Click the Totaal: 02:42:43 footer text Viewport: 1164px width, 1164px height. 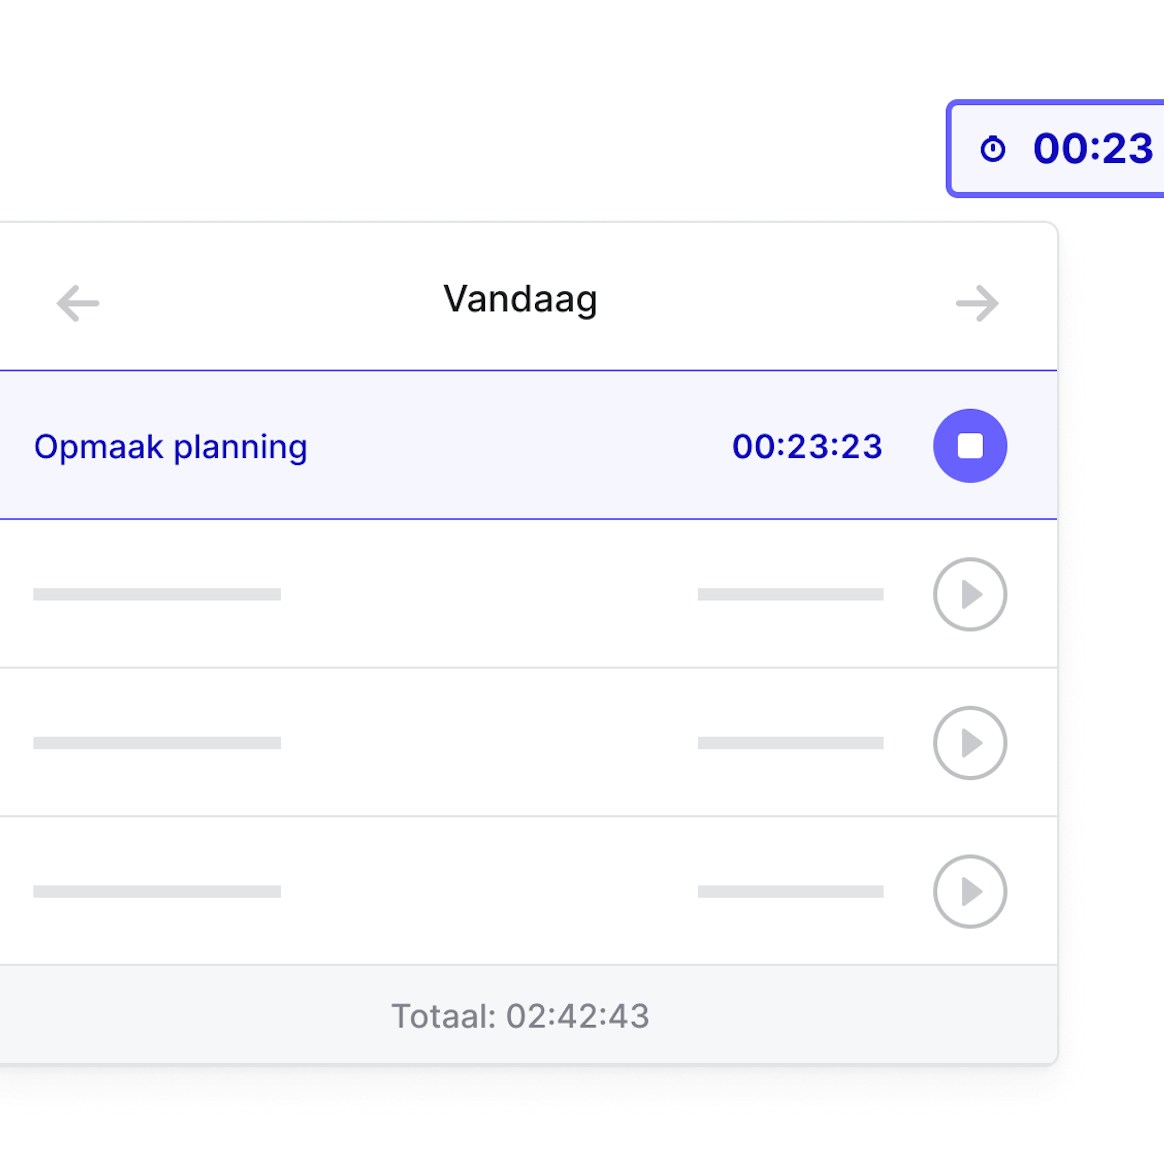[x=520, y=1016]
